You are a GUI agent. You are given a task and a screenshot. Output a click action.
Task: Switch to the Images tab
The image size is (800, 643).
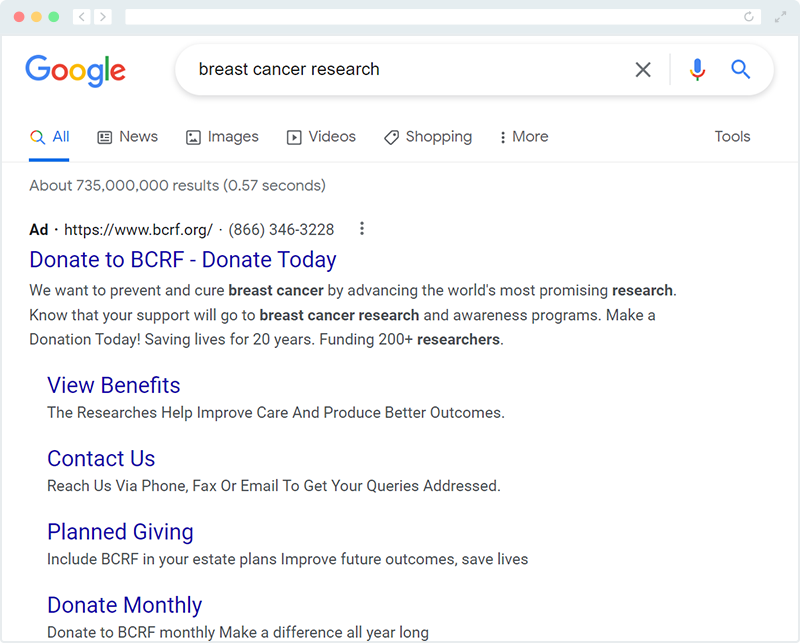[222, 137]
